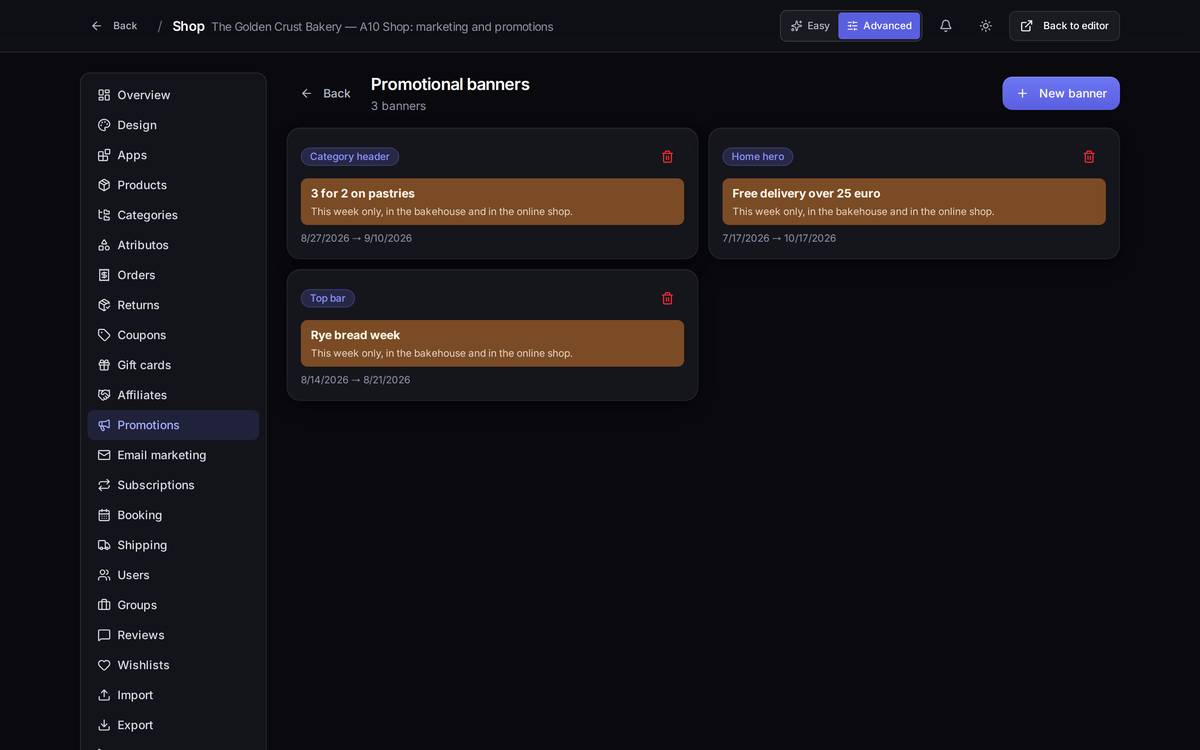Click the Email marketing envelope icon
Screen dimensions: 1200x750
click(x=104, y=455)
